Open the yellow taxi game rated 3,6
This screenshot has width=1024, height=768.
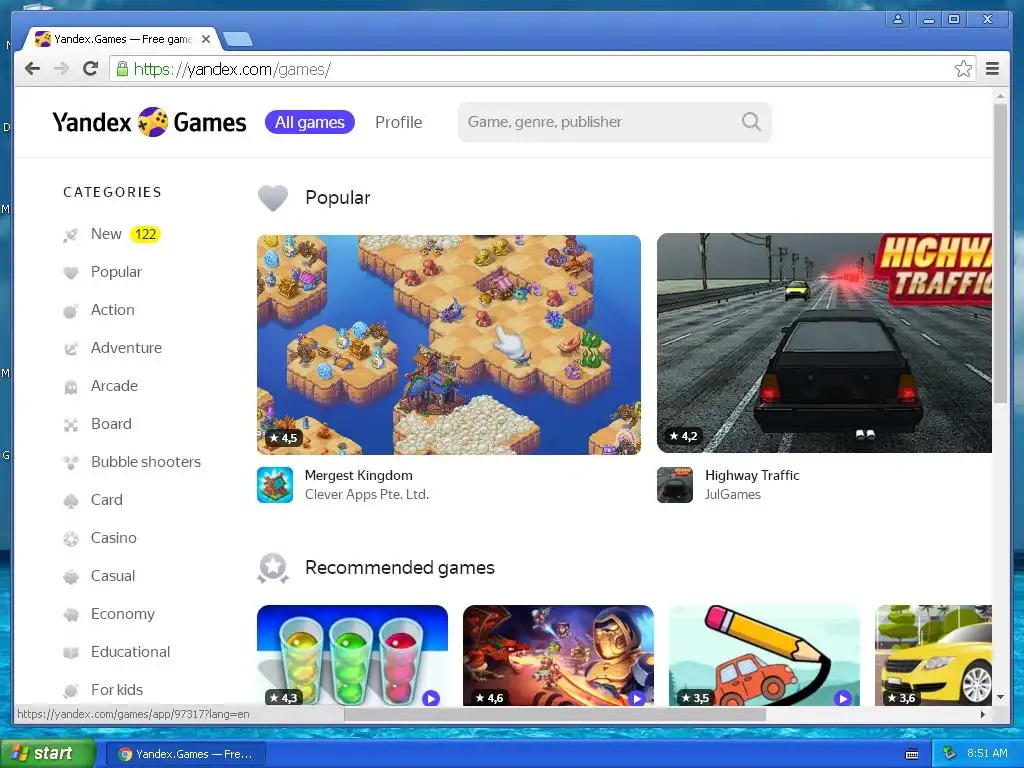tap(933, 655)
